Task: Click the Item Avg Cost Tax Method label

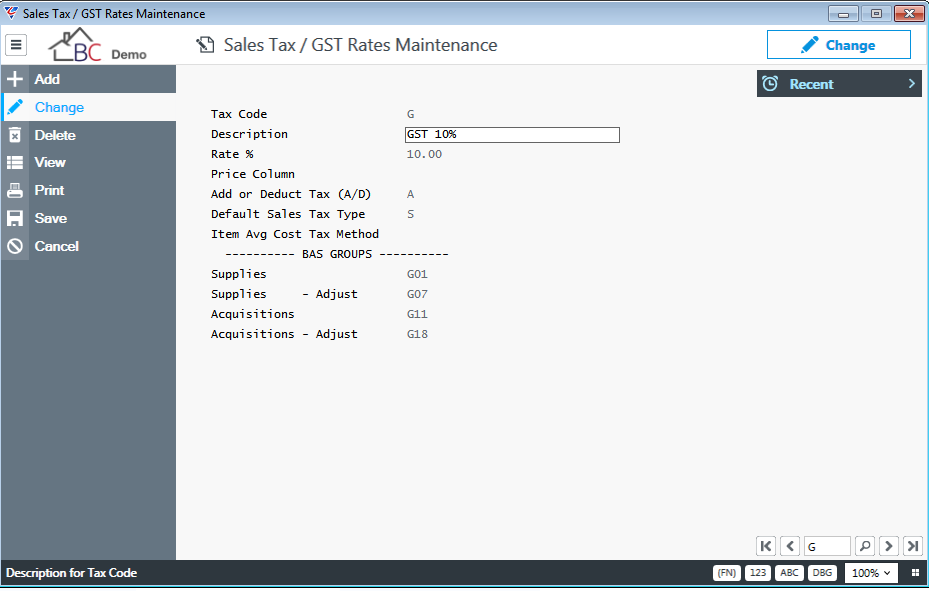Action: (294, 234)
